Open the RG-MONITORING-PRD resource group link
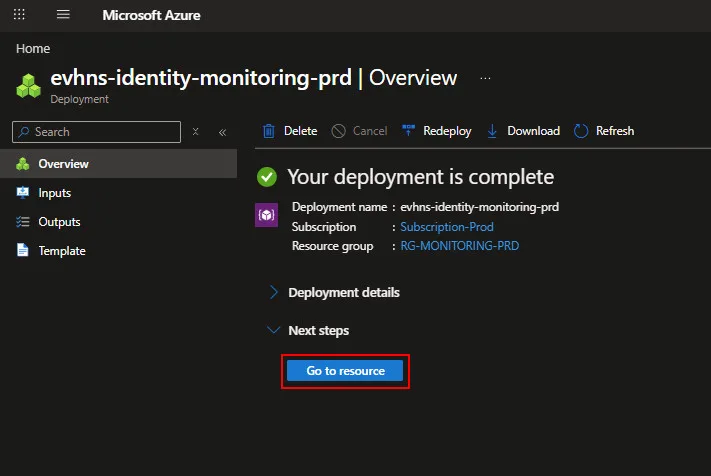The height and width of the screenshot is (476, 711). (459, 246)
